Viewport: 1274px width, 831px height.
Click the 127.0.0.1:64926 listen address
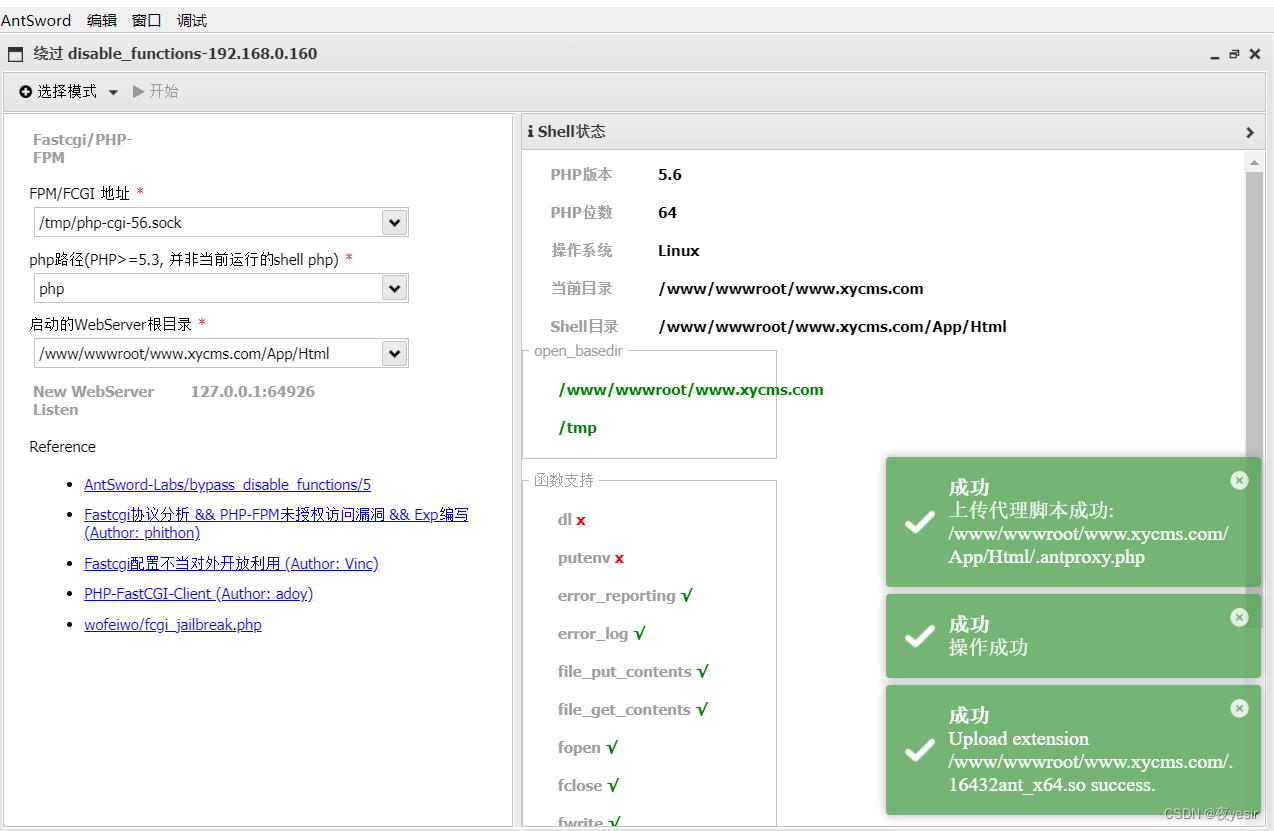pos(253,392)
